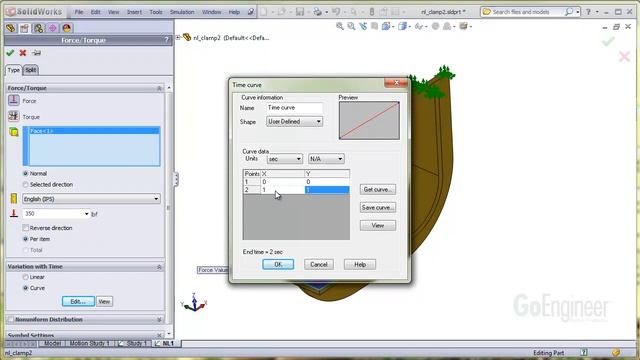Click Cancel in Time curve dialog
The height and width of the screenshot is (360, 640).
[x=319, y=264]
